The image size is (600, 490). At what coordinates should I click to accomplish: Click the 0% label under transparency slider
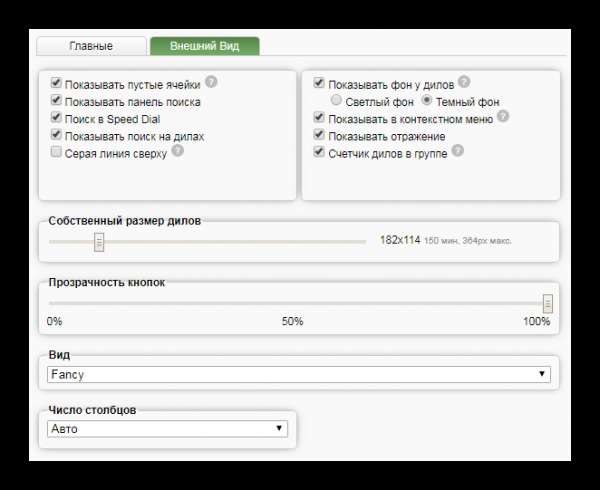[54, 321]
